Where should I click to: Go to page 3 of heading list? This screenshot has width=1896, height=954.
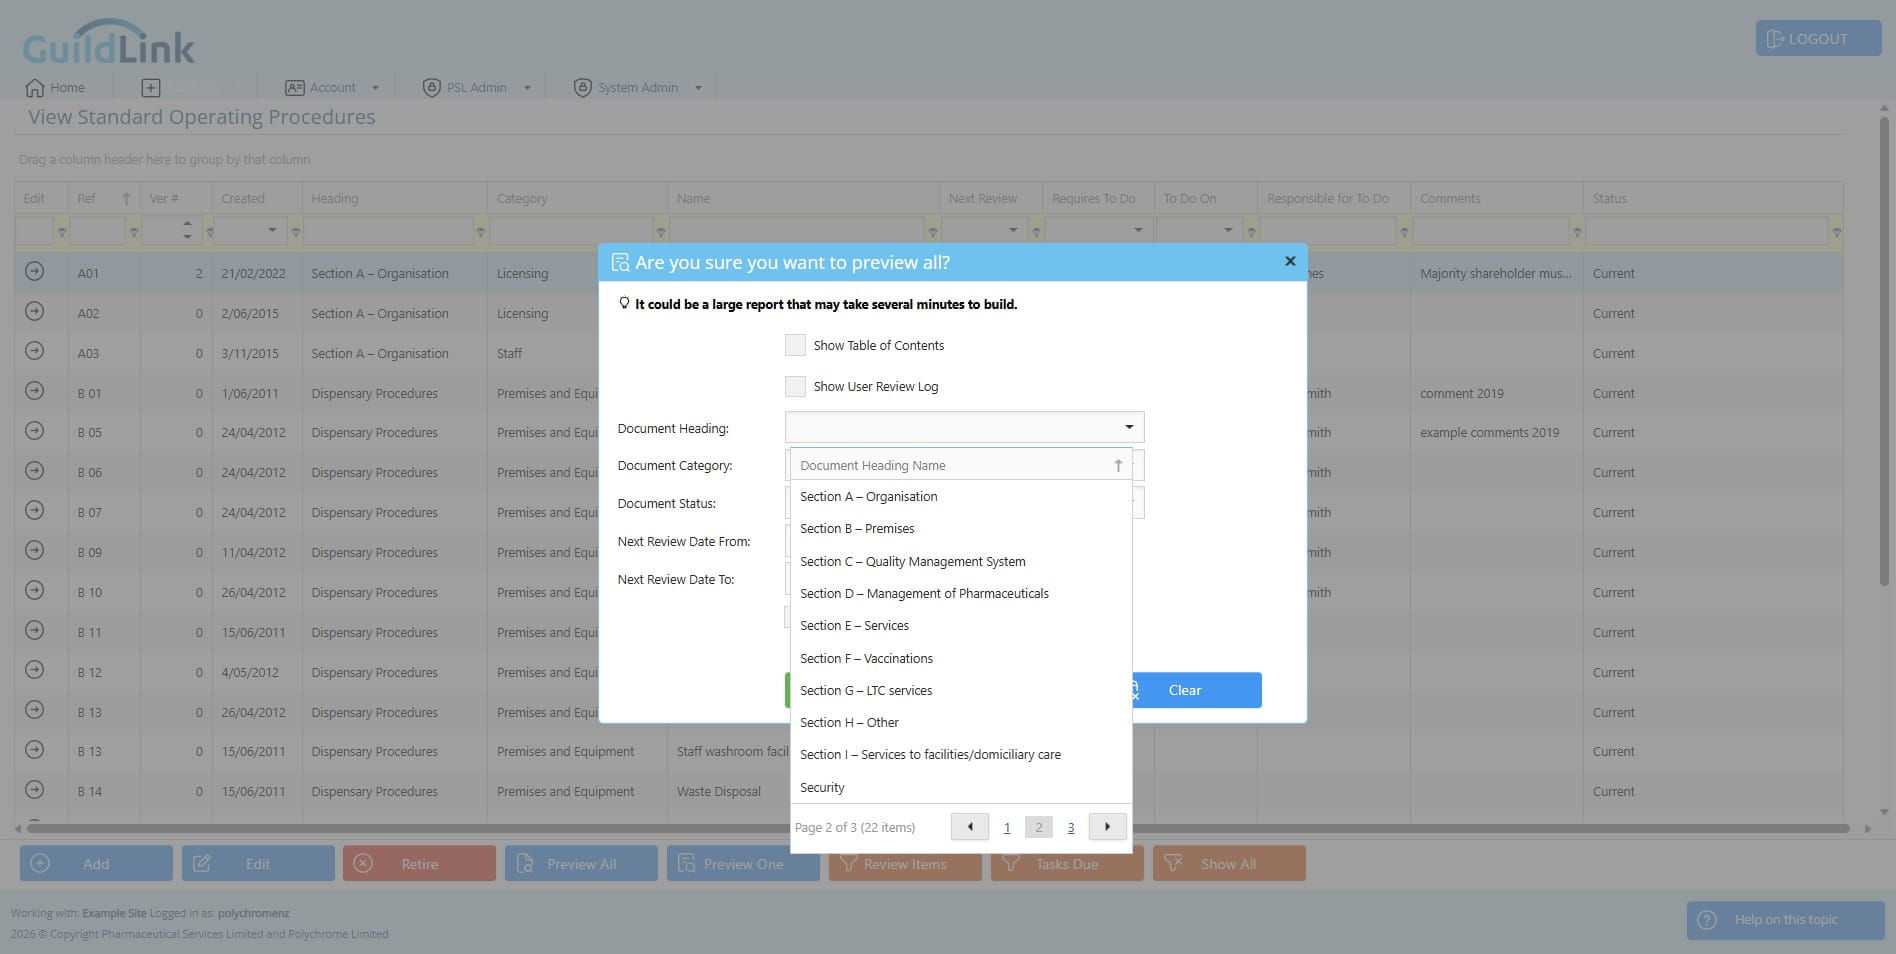coord(1071,827)
